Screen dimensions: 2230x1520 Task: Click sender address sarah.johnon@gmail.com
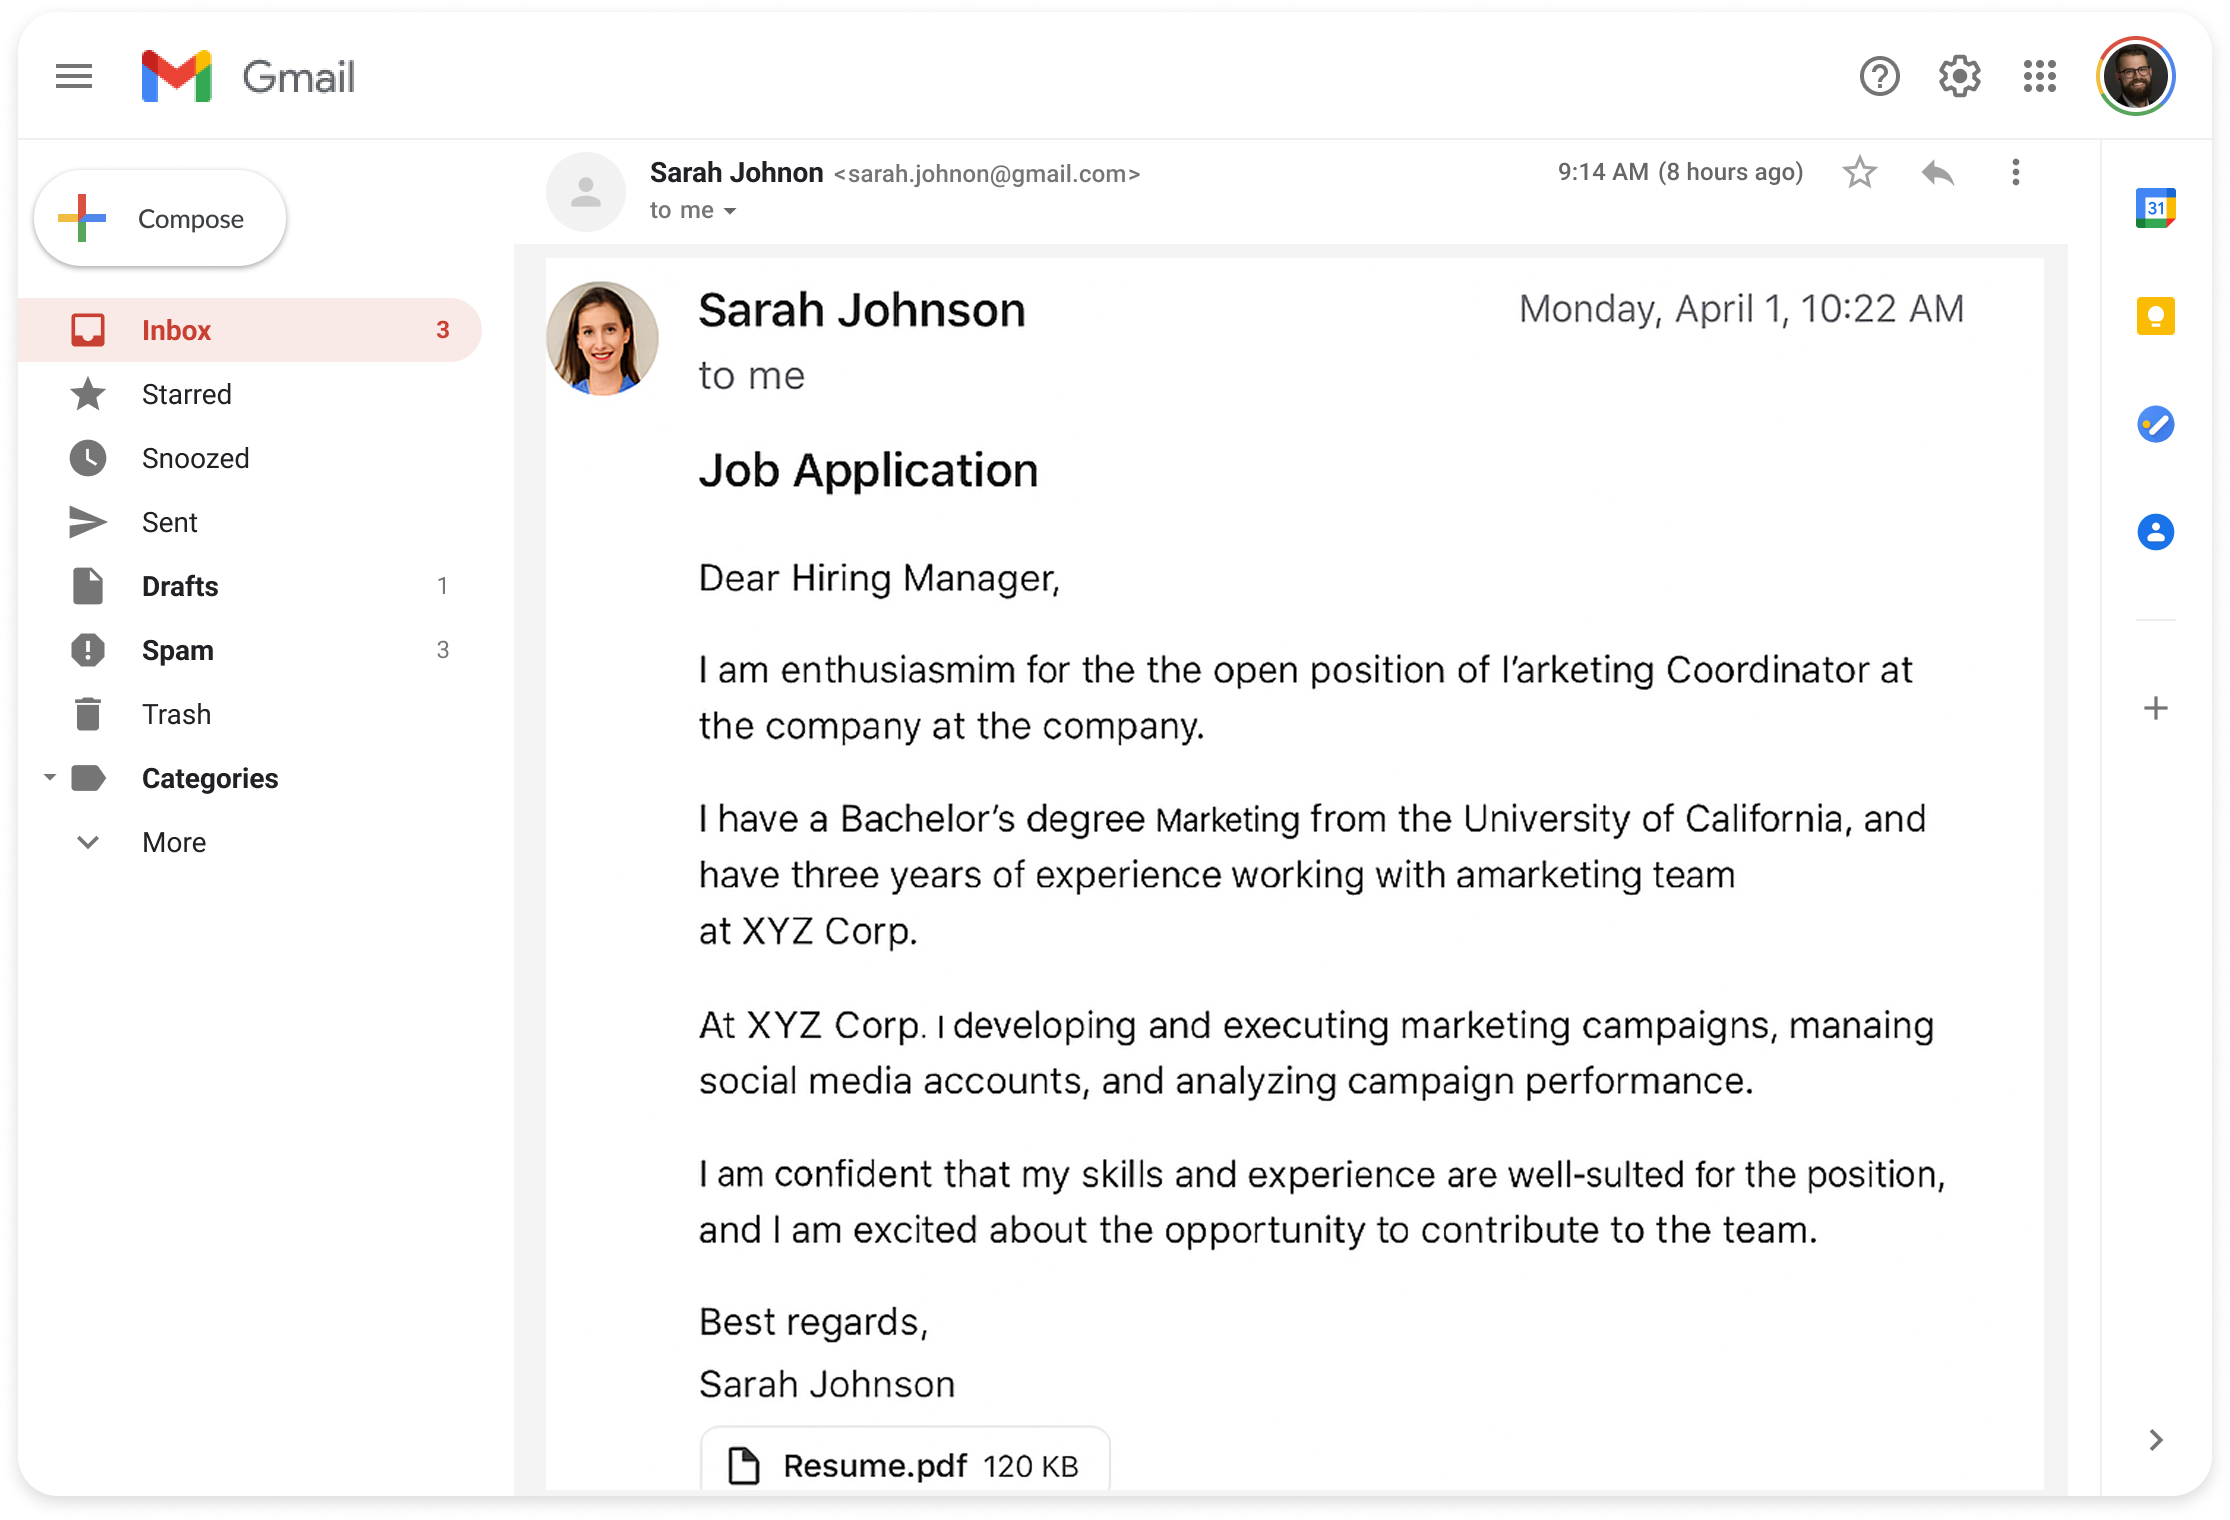(987, 174)
